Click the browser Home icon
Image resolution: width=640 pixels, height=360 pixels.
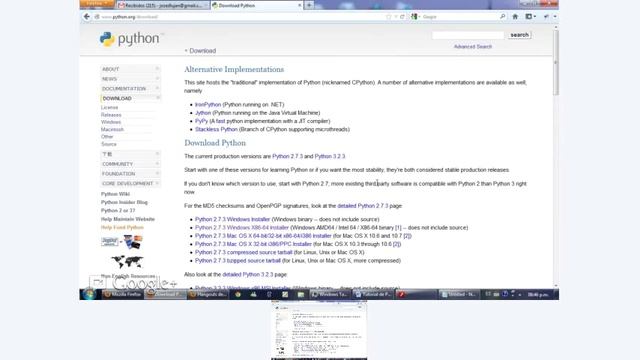coord(515,17)
